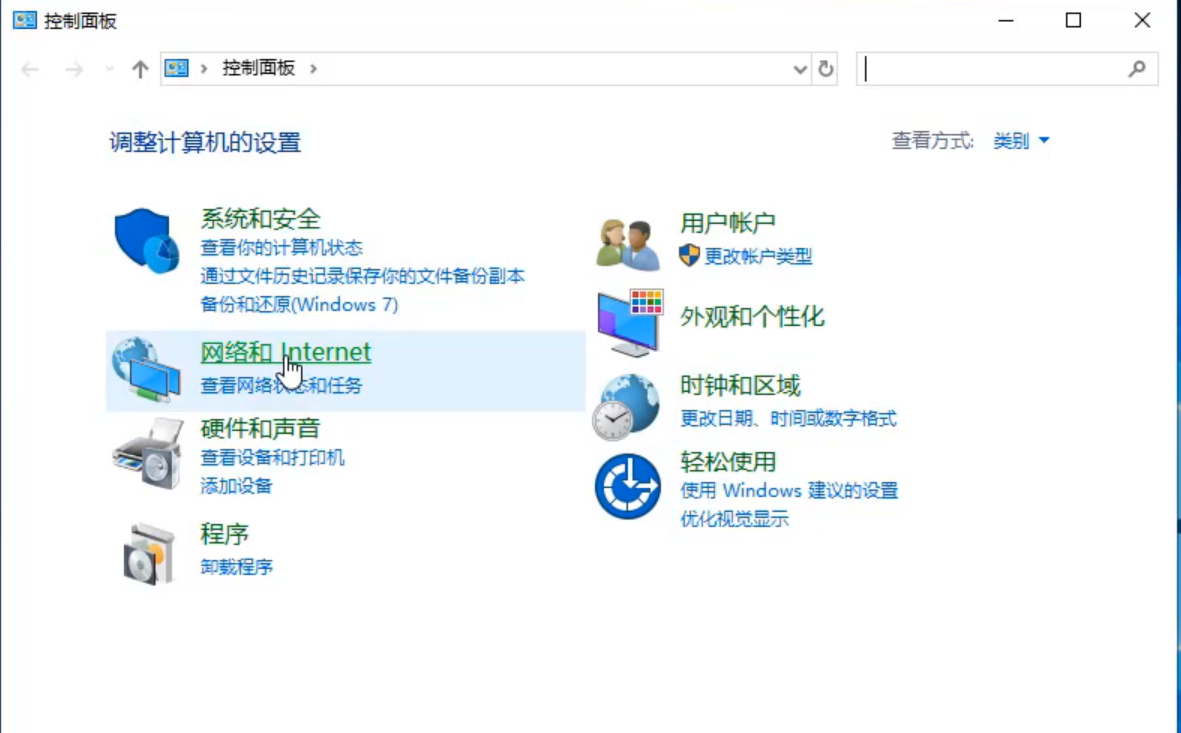Click the Hardware and Sound printer icon
Viewport: 1181px width, 733px height.
148,454
